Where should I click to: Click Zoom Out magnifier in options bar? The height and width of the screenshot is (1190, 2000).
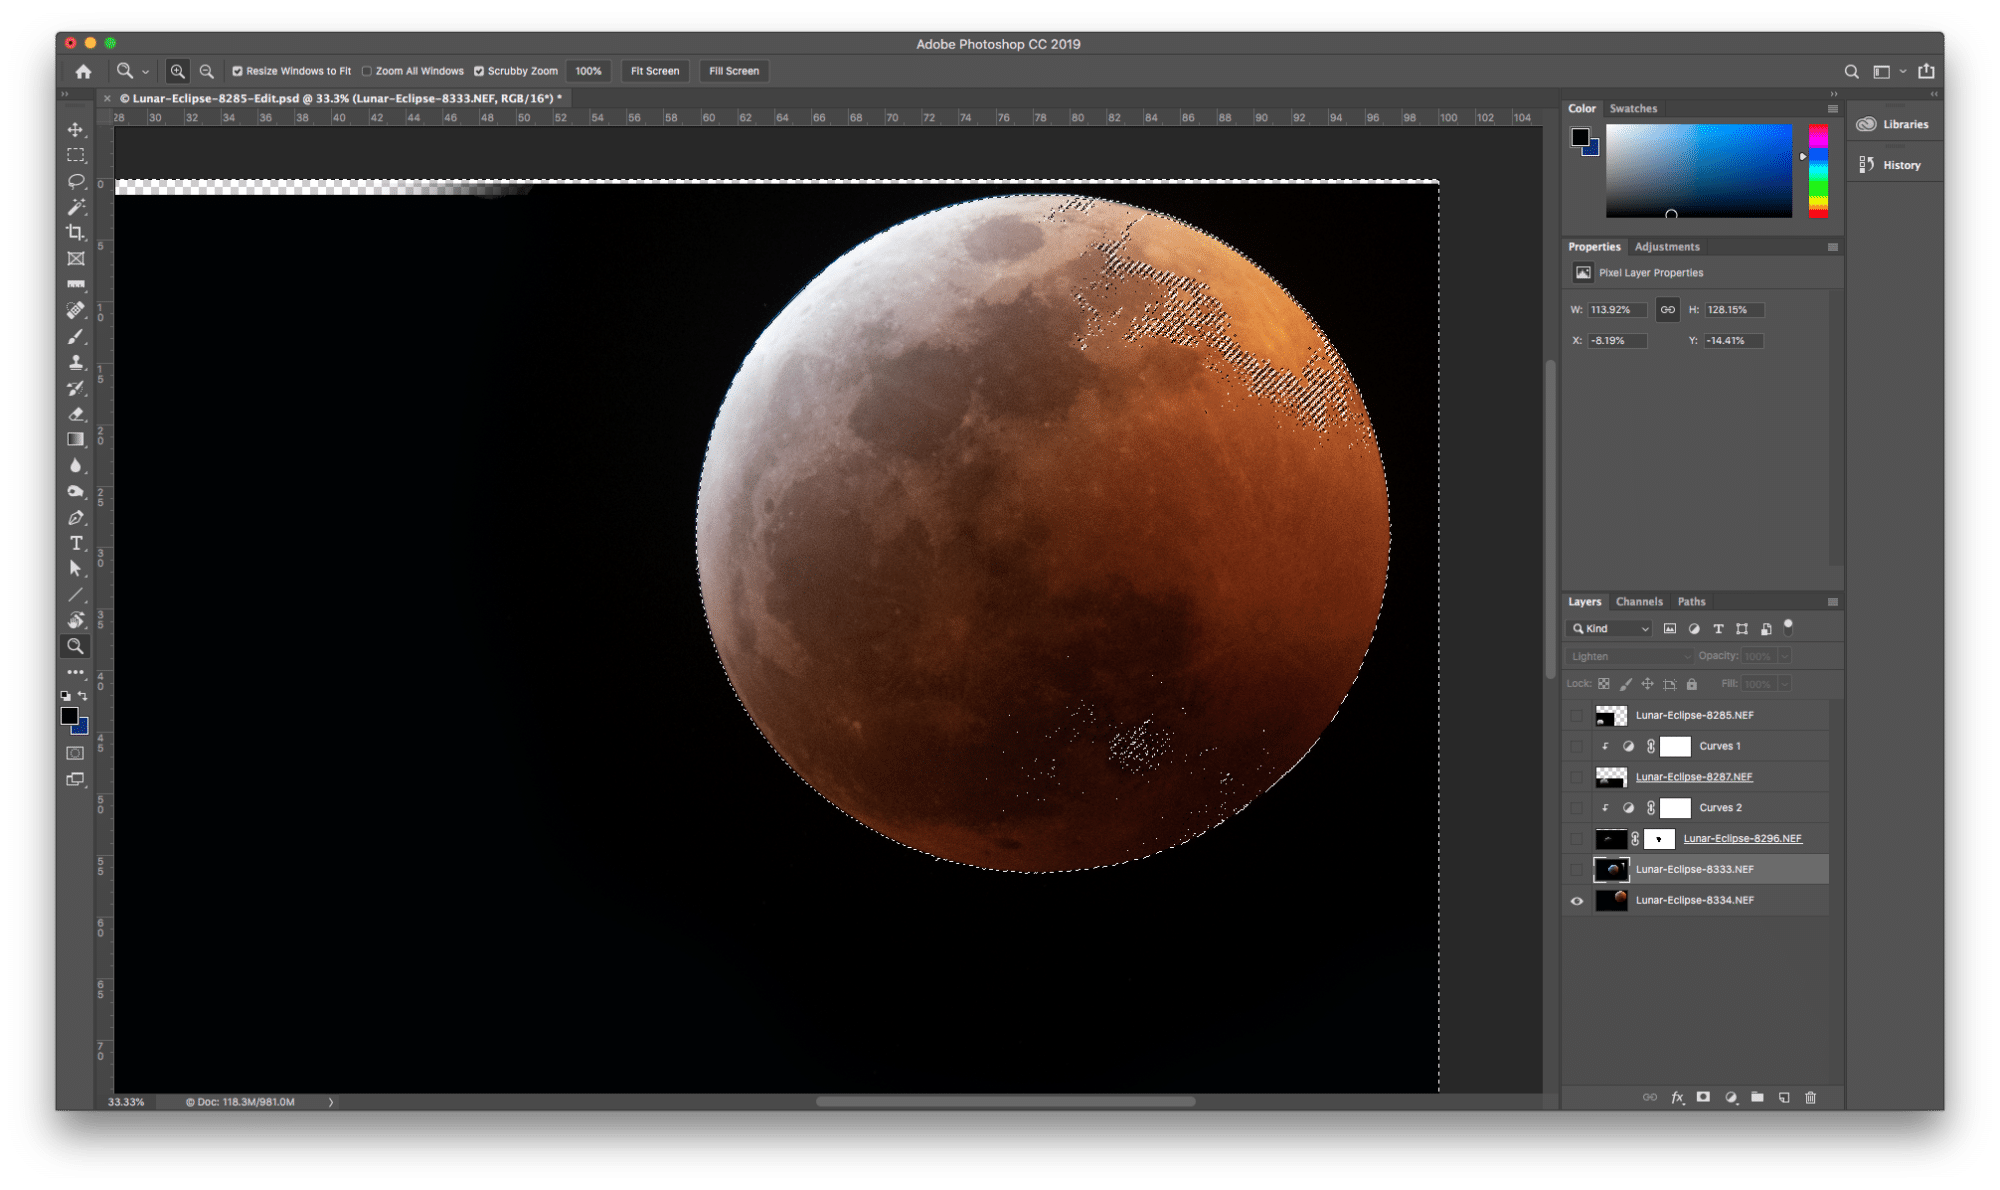pos(206,71)
